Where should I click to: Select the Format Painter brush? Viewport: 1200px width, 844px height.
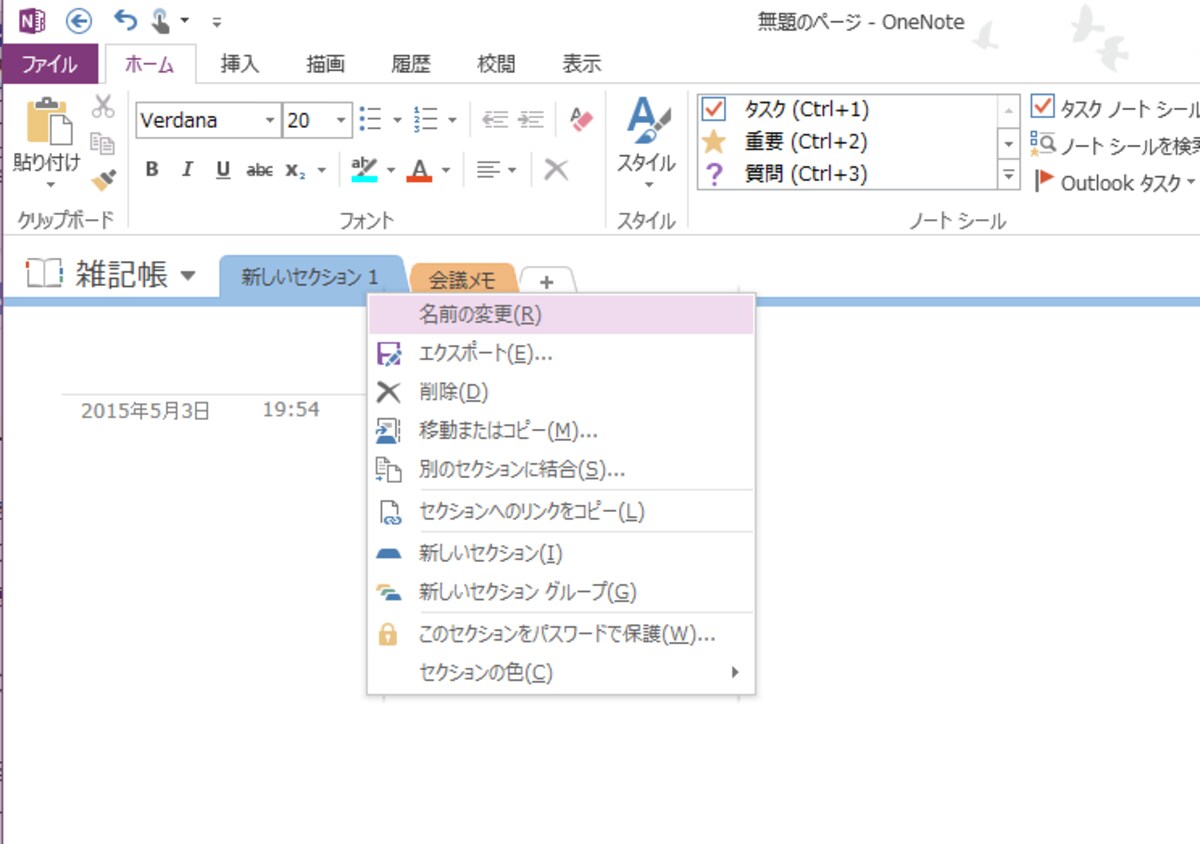point(103,179)
